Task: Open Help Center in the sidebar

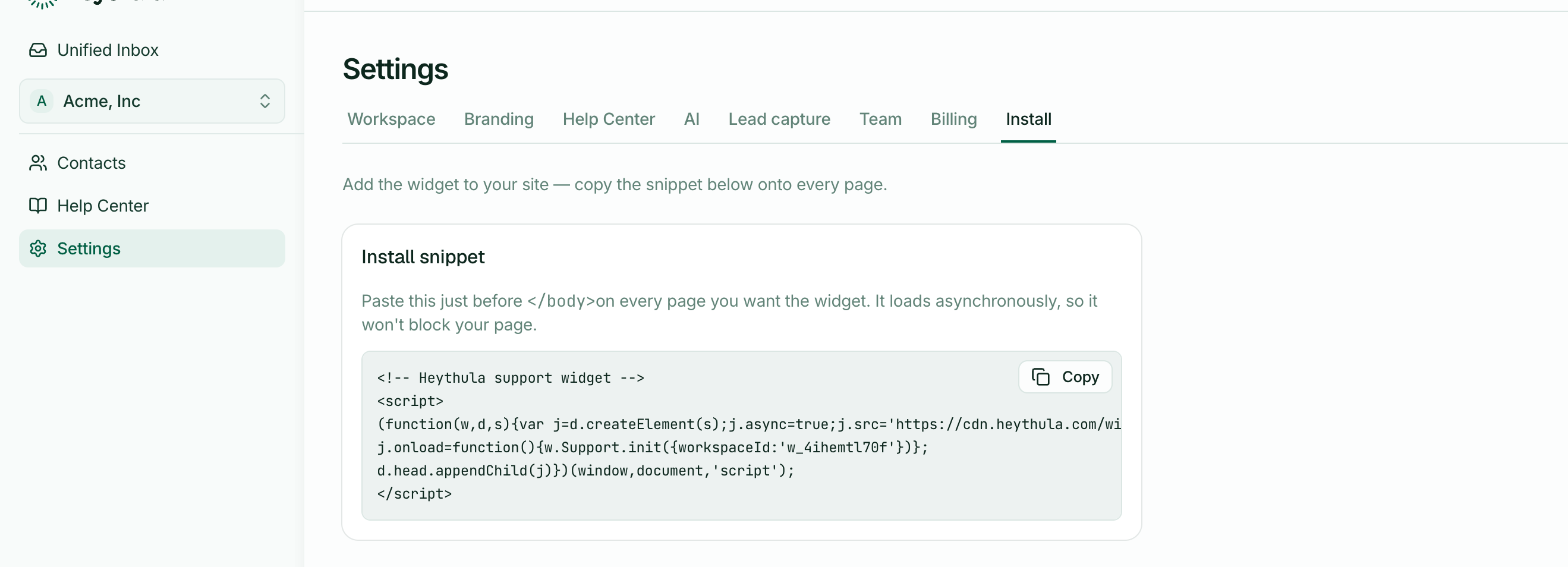Action: [152, 206]
